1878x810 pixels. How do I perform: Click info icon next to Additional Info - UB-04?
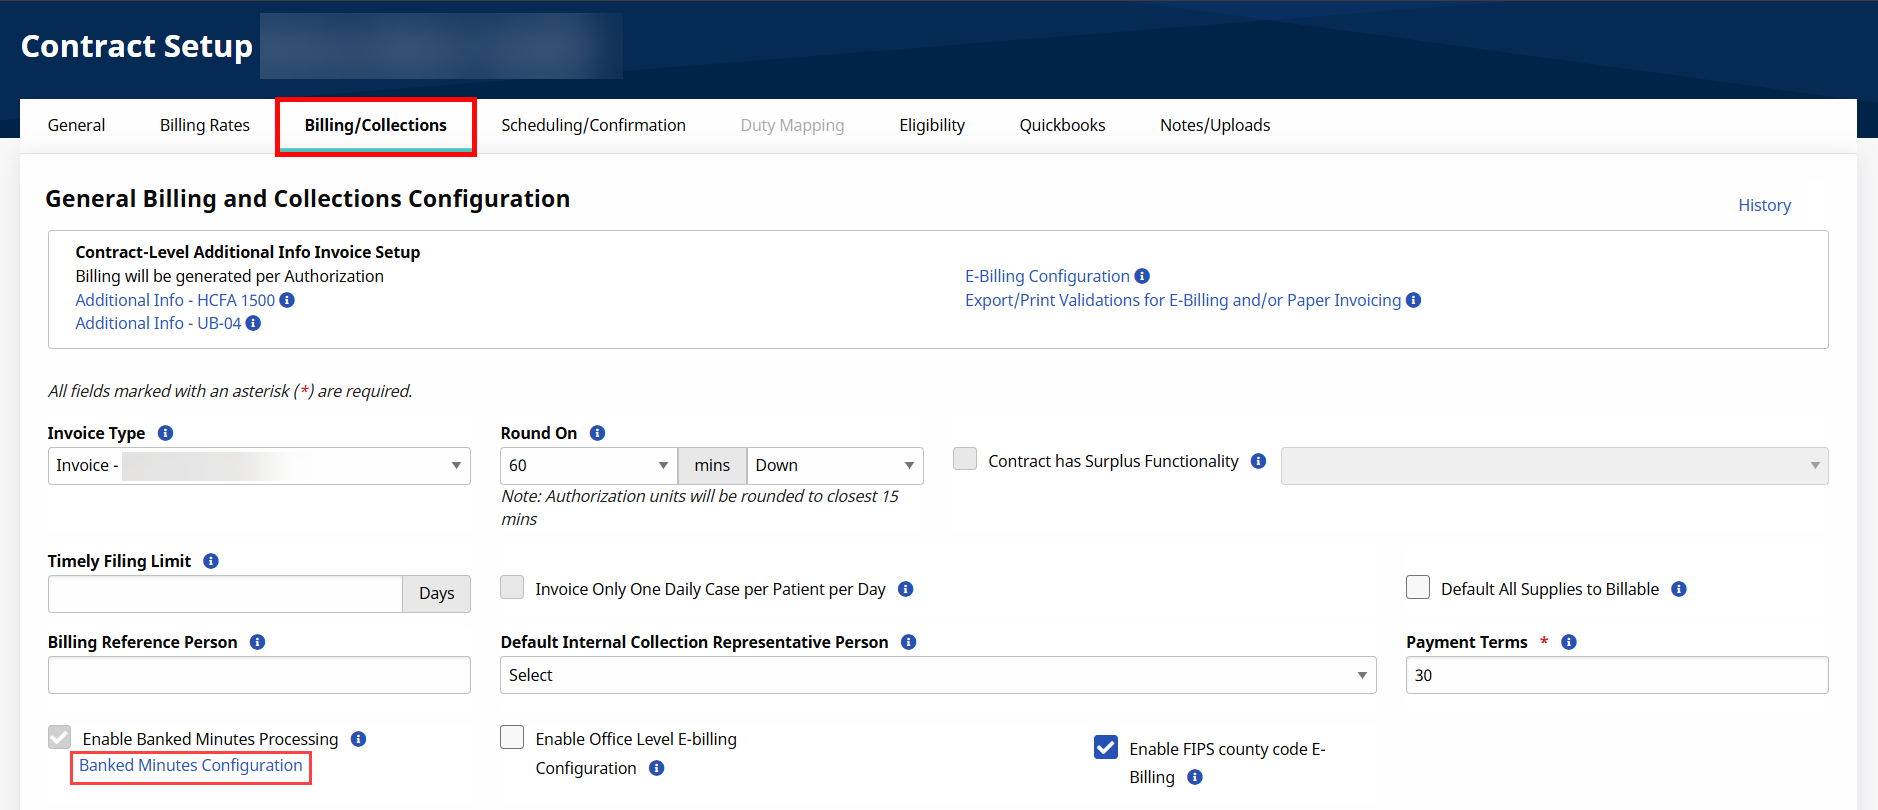point(253,323)
